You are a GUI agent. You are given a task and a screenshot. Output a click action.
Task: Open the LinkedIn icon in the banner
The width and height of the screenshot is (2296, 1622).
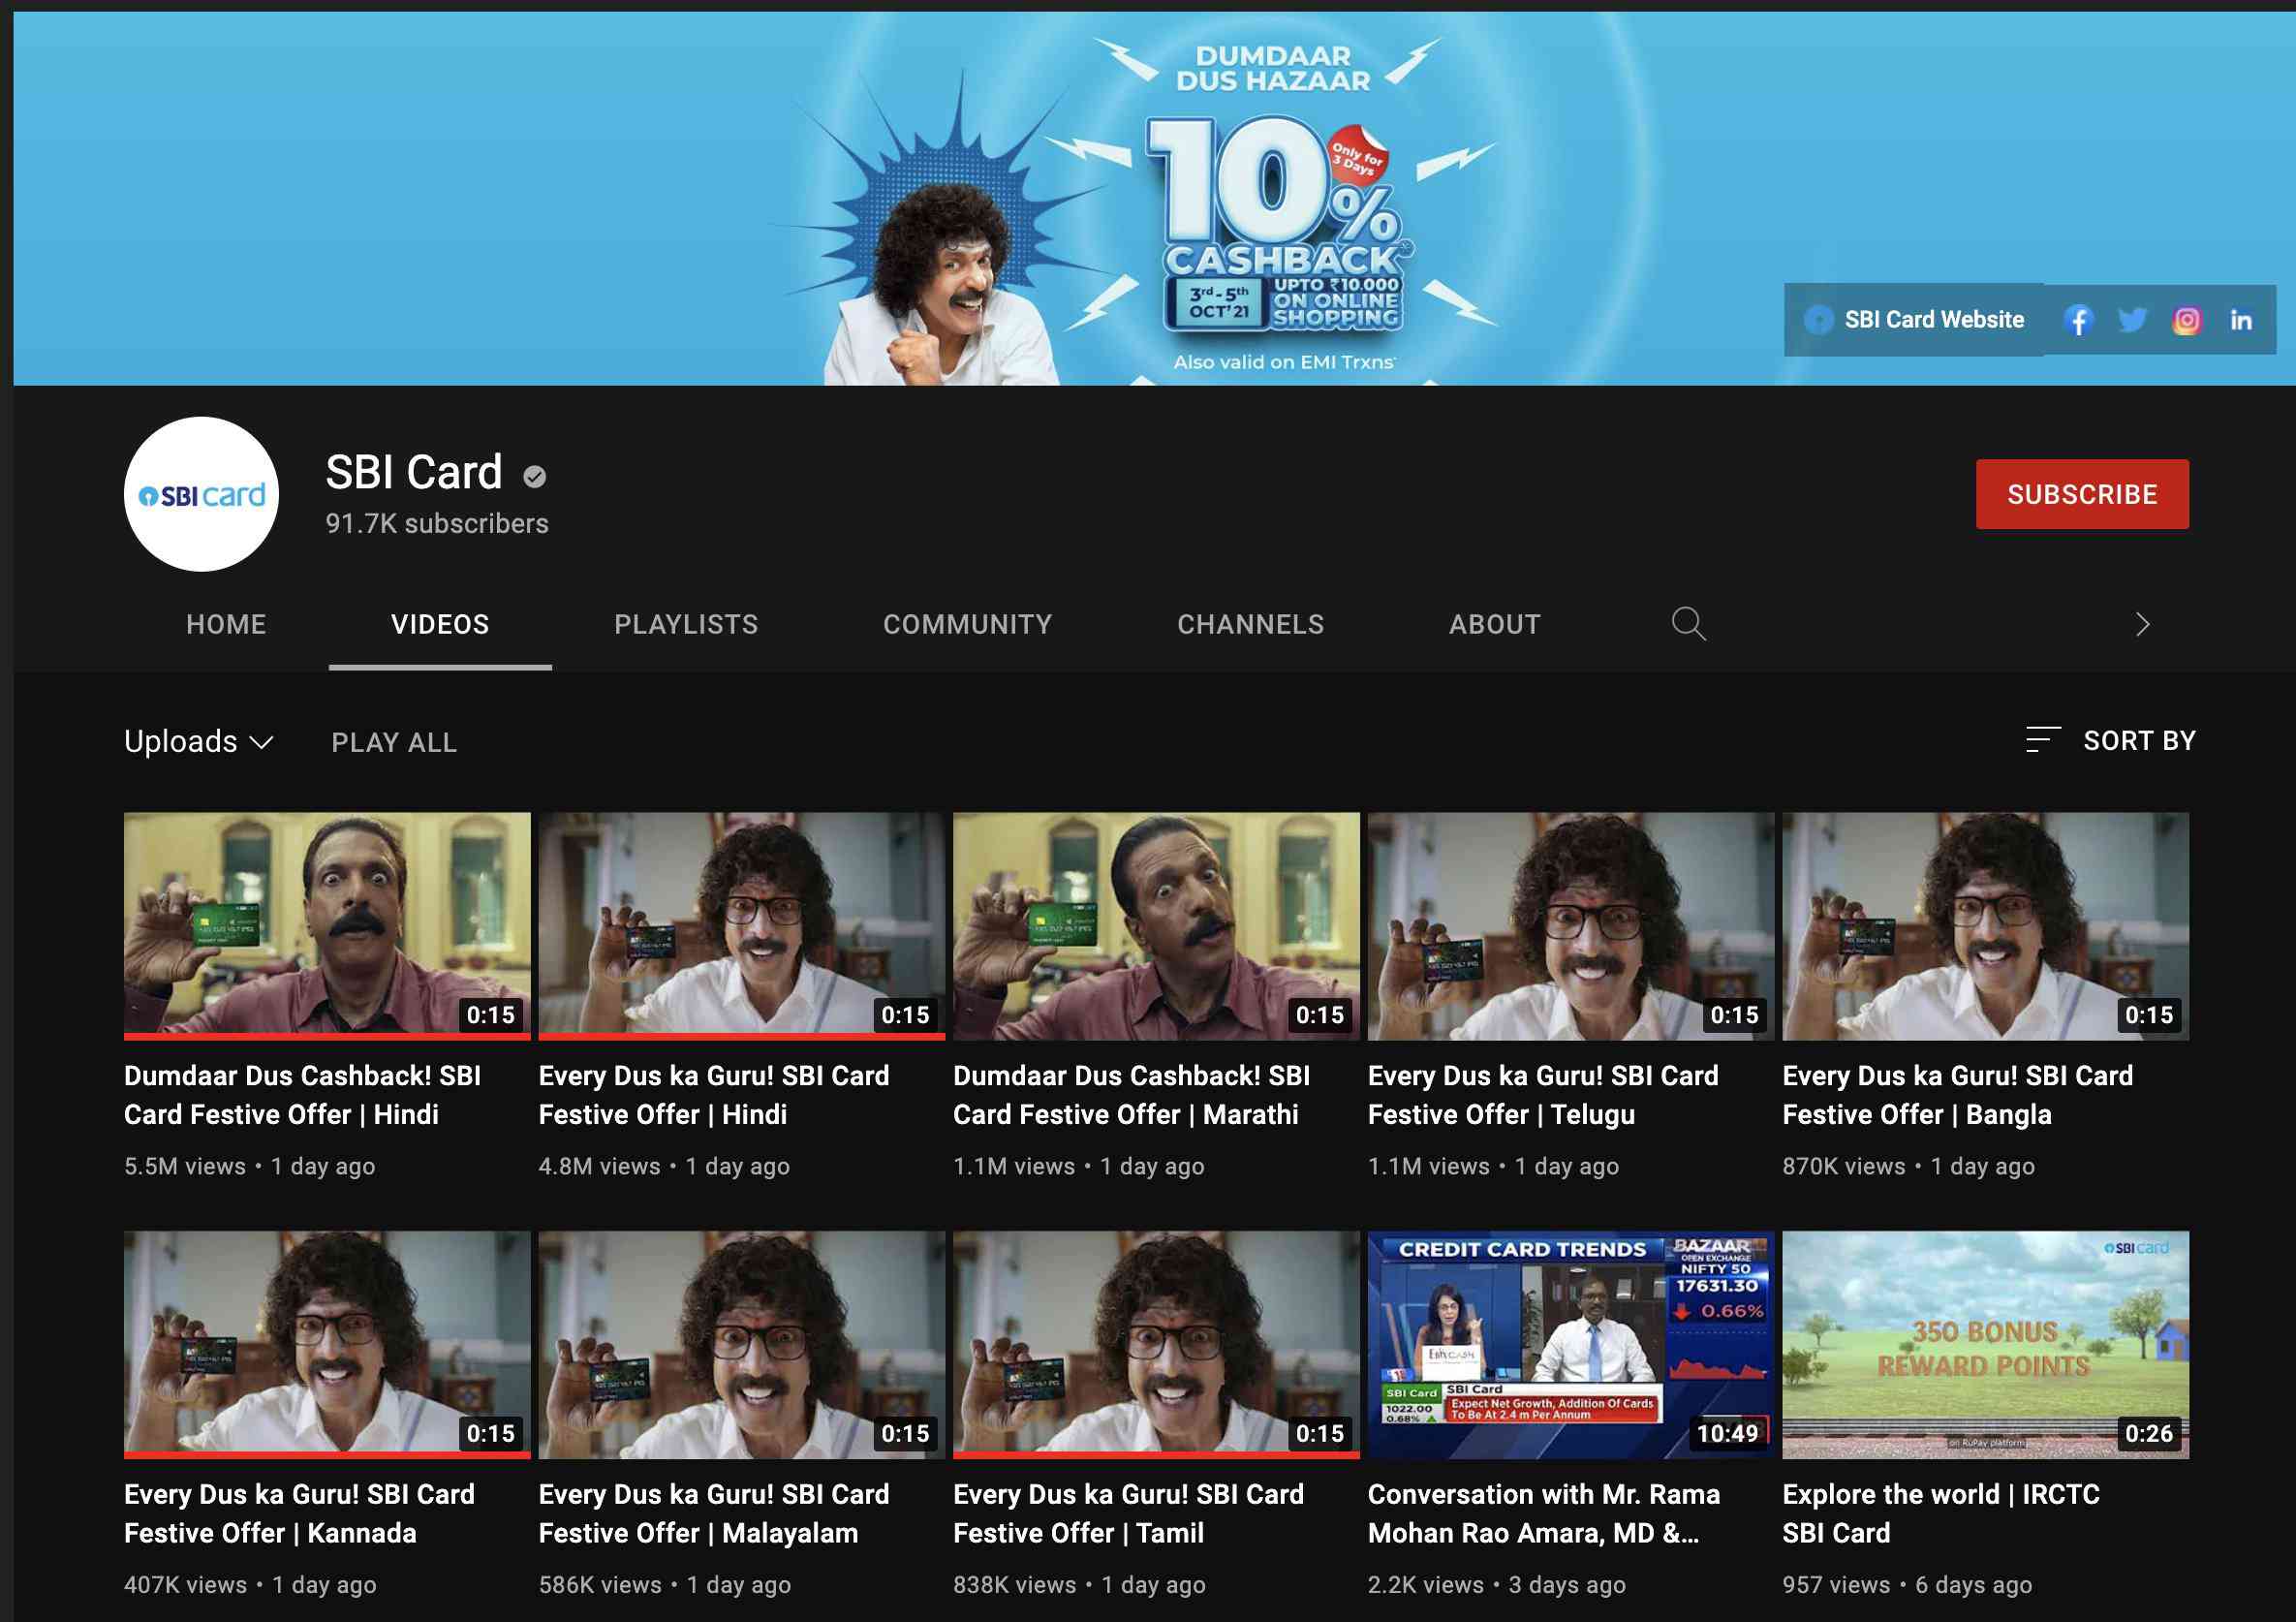click(2241, 320)
